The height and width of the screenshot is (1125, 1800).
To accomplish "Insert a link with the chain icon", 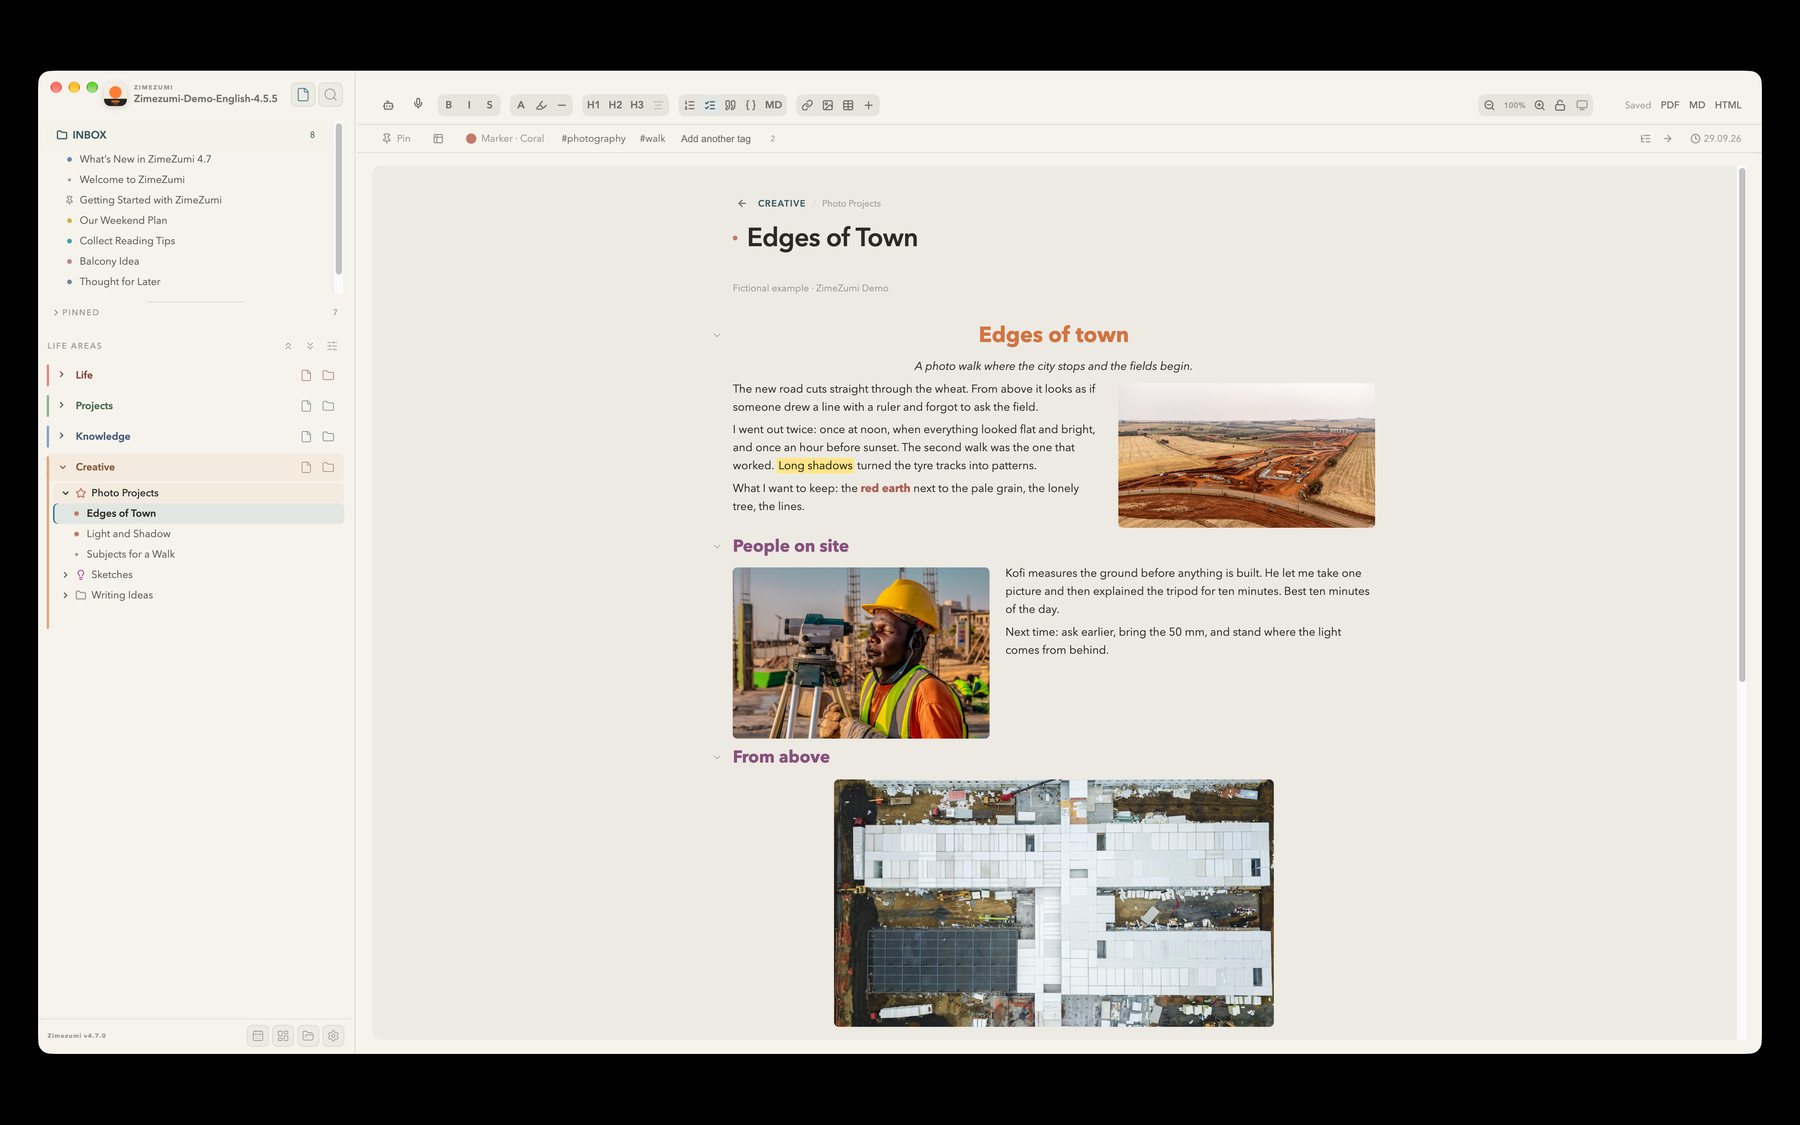I will (x=807, y=105).
